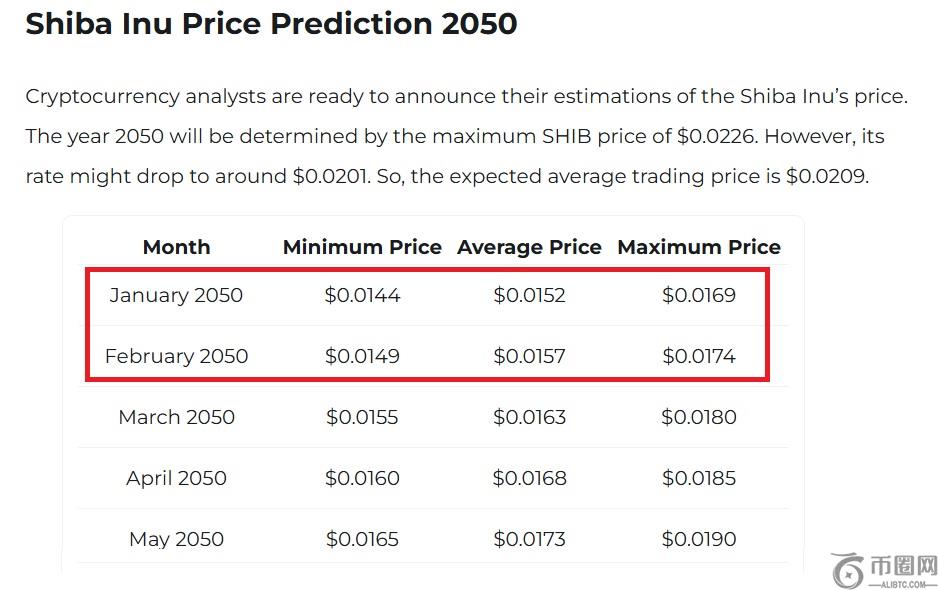Select the Month column header
Screen dimensions: 938x590
click(176, 247)
